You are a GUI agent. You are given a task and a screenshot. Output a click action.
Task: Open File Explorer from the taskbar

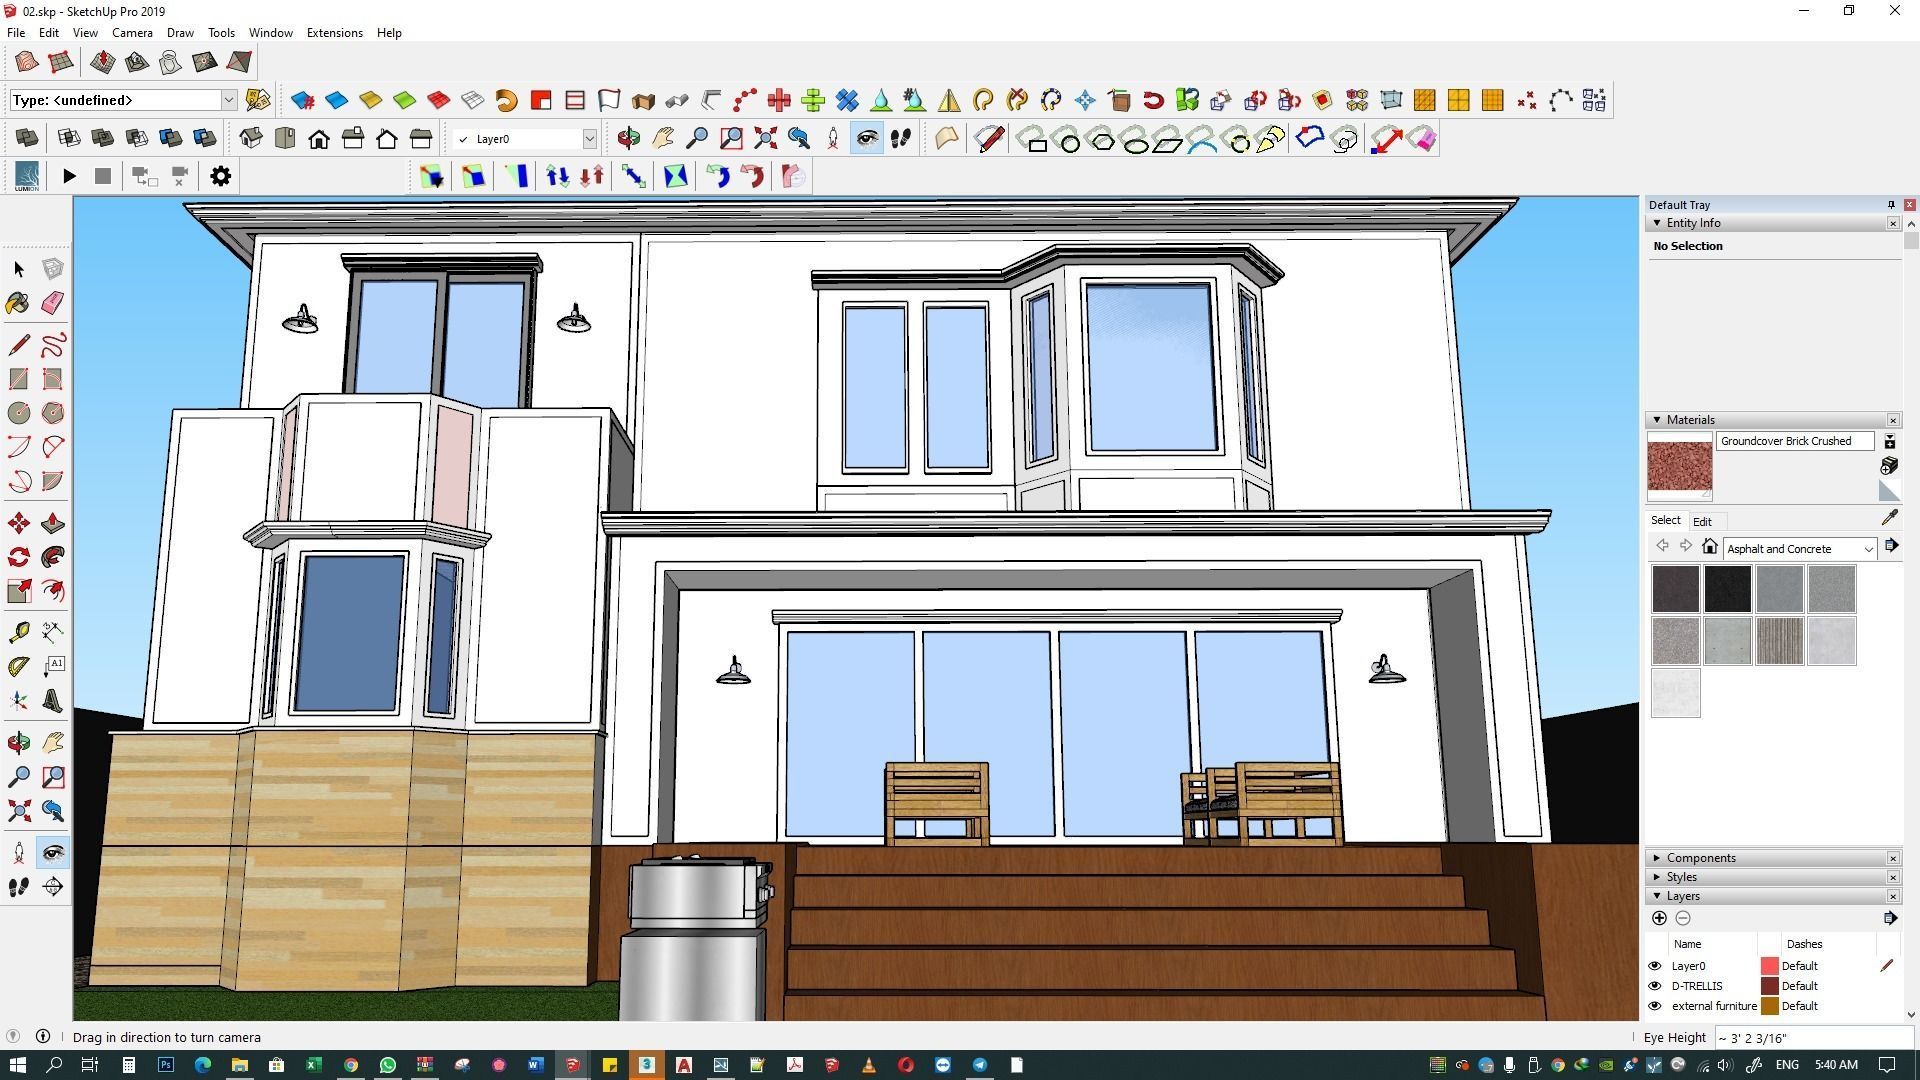(x=239, y=1065)
